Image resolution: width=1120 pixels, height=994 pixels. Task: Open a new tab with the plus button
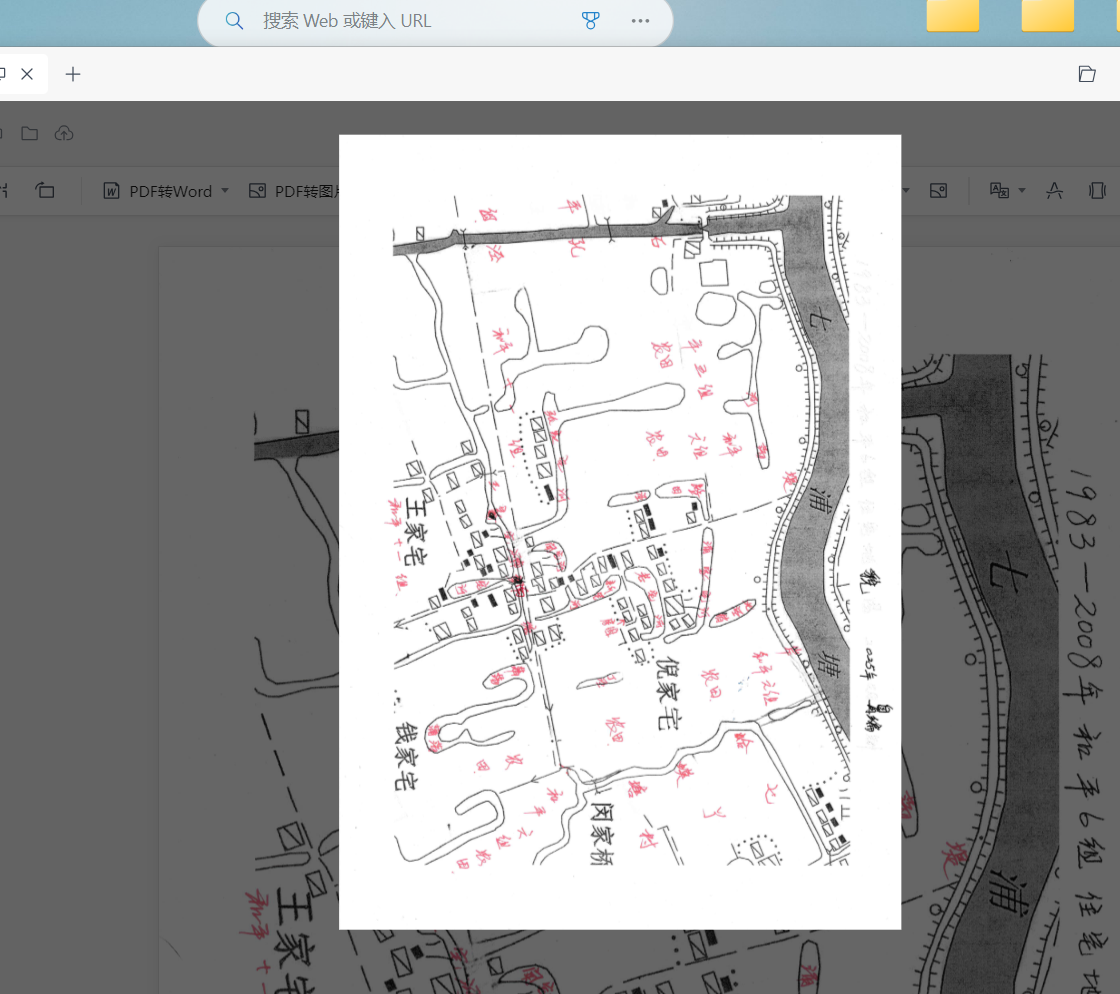73,74
